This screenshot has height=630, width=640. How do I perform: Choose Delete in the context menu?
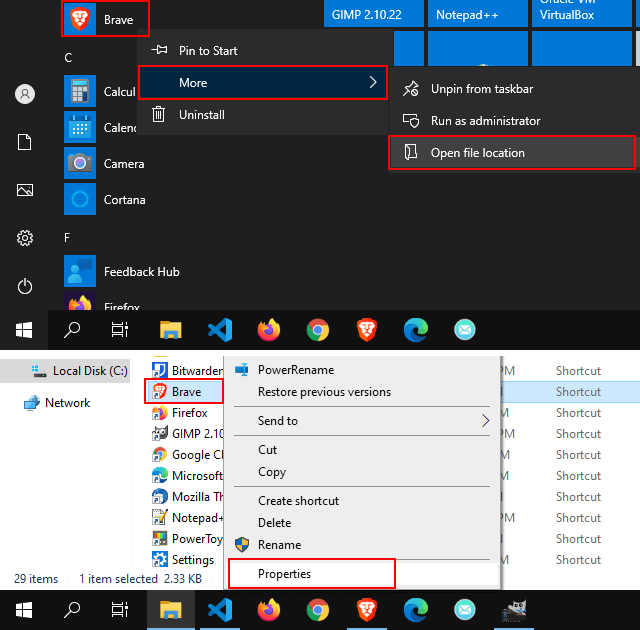pos(362,523)
